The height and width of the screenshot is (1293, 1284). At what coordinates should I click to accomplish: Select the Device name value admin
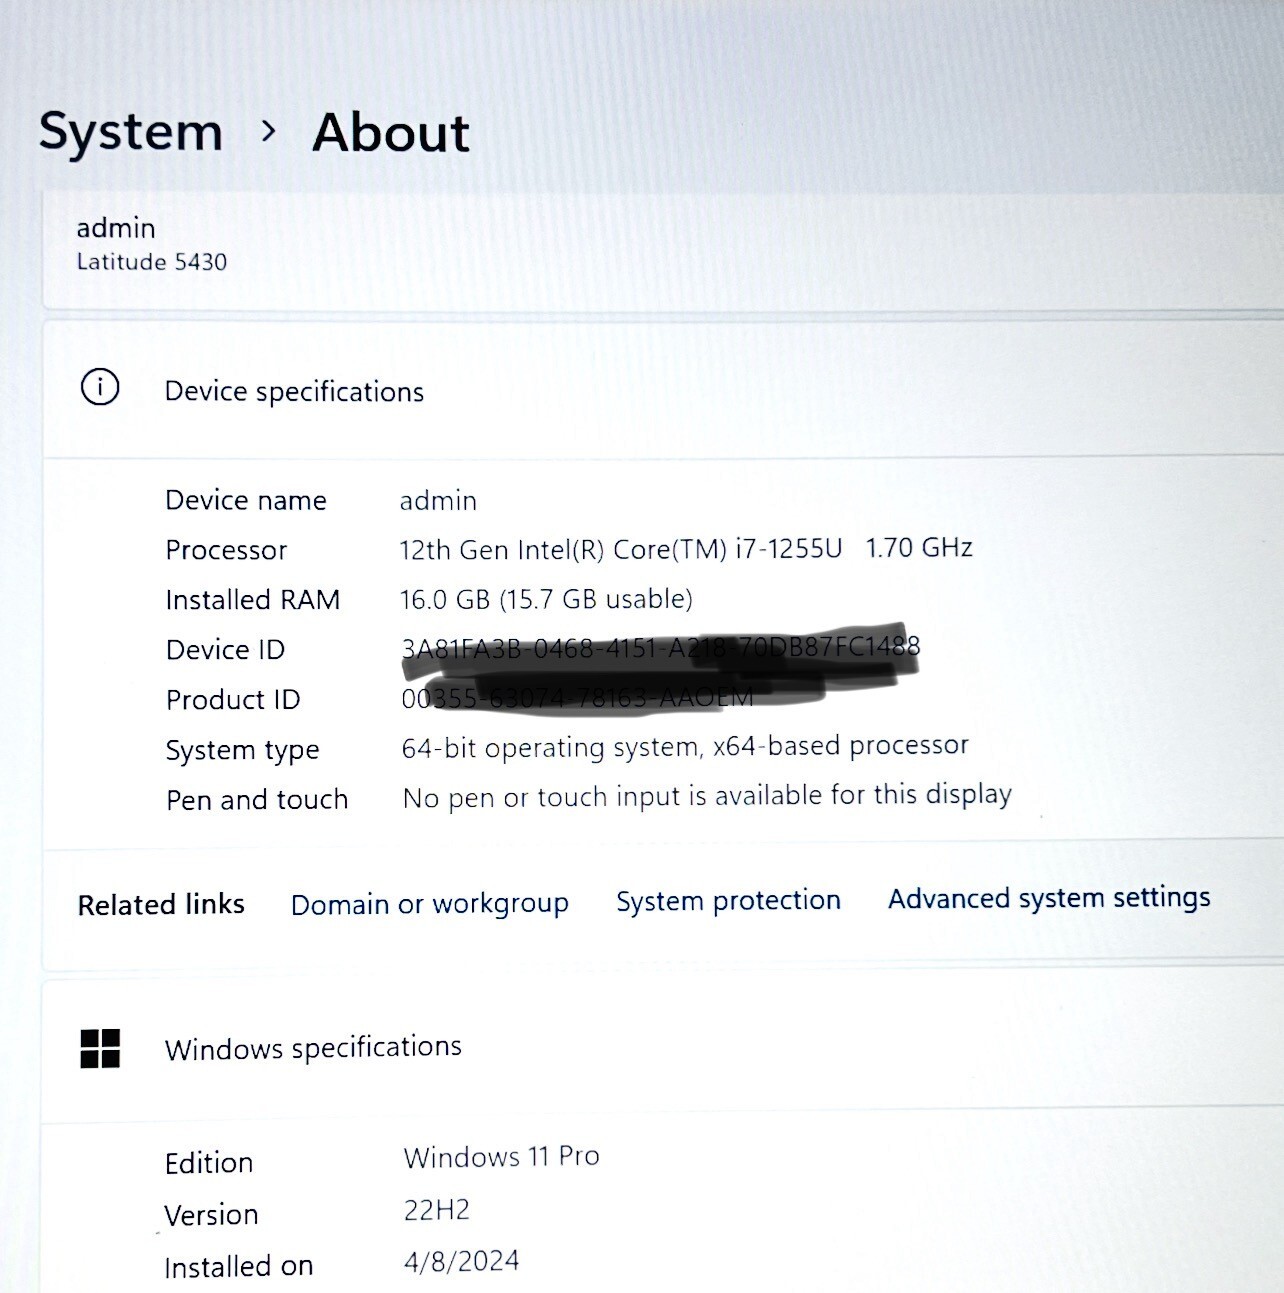pos(438,500)
